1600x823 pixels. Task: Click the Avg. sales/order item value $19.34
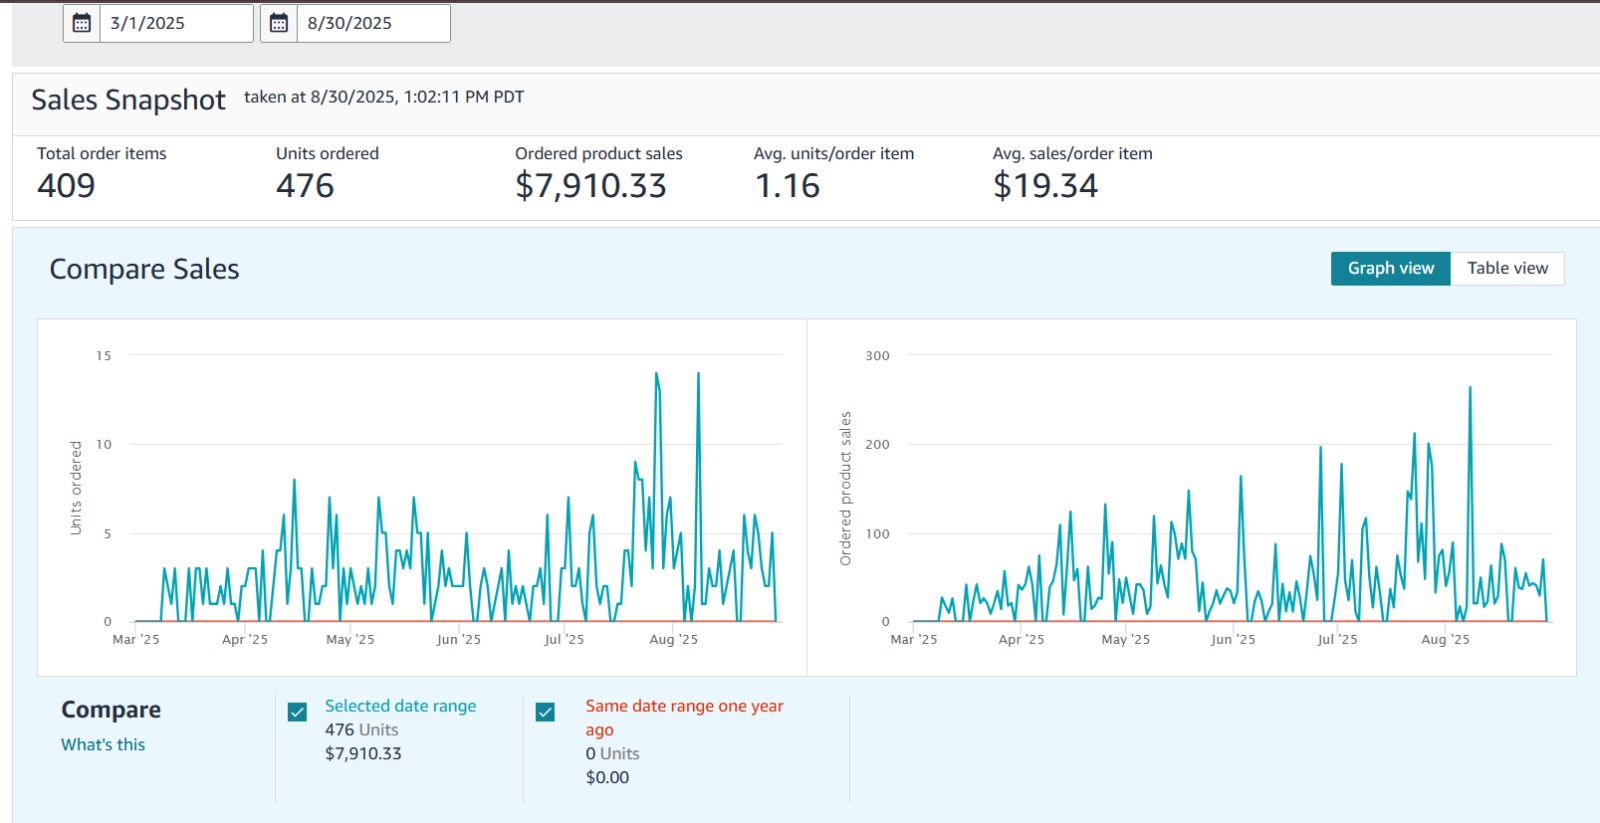click(1045, 186)
